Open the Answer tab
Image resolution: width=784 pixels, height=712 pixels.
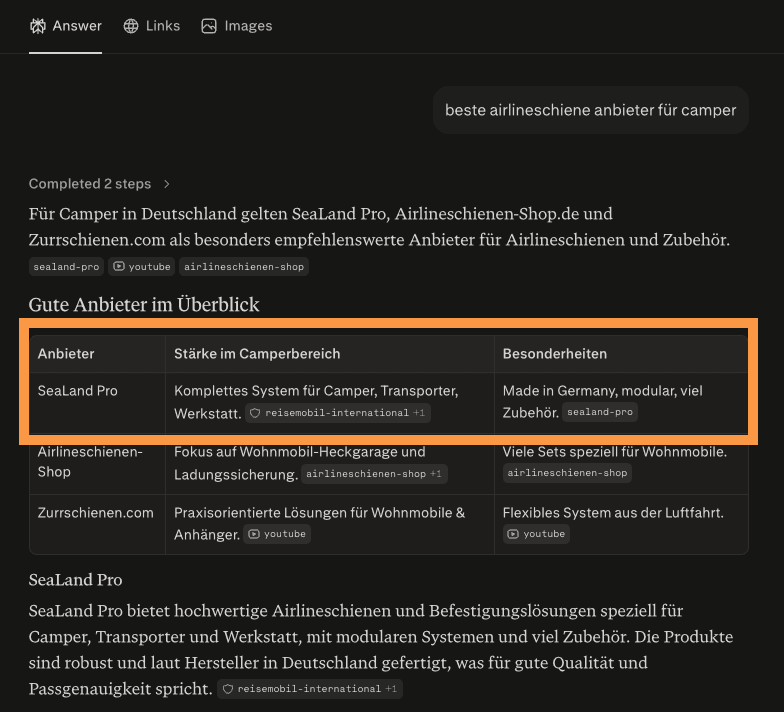[66, 26]
